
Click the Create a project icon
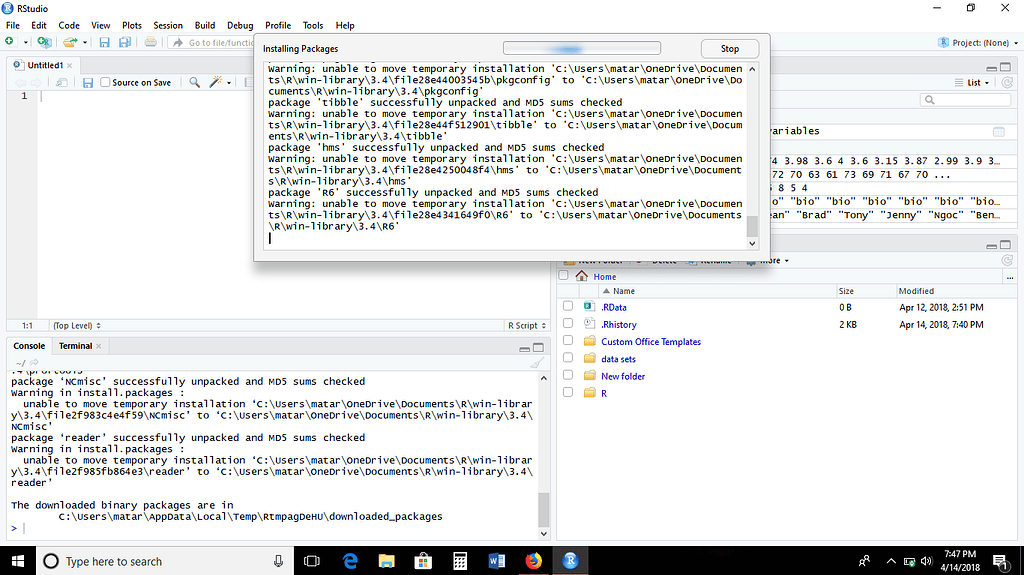(x=44, y=42)
